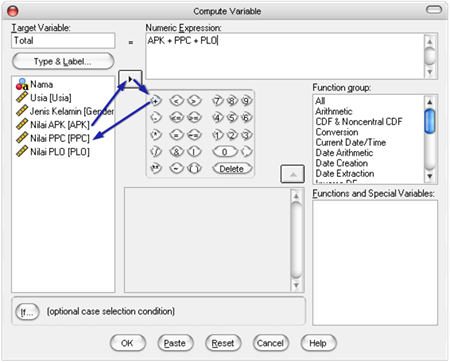Click keypad digit 7
Viewport: 450px width, 363px height.
tap(218, 100)
